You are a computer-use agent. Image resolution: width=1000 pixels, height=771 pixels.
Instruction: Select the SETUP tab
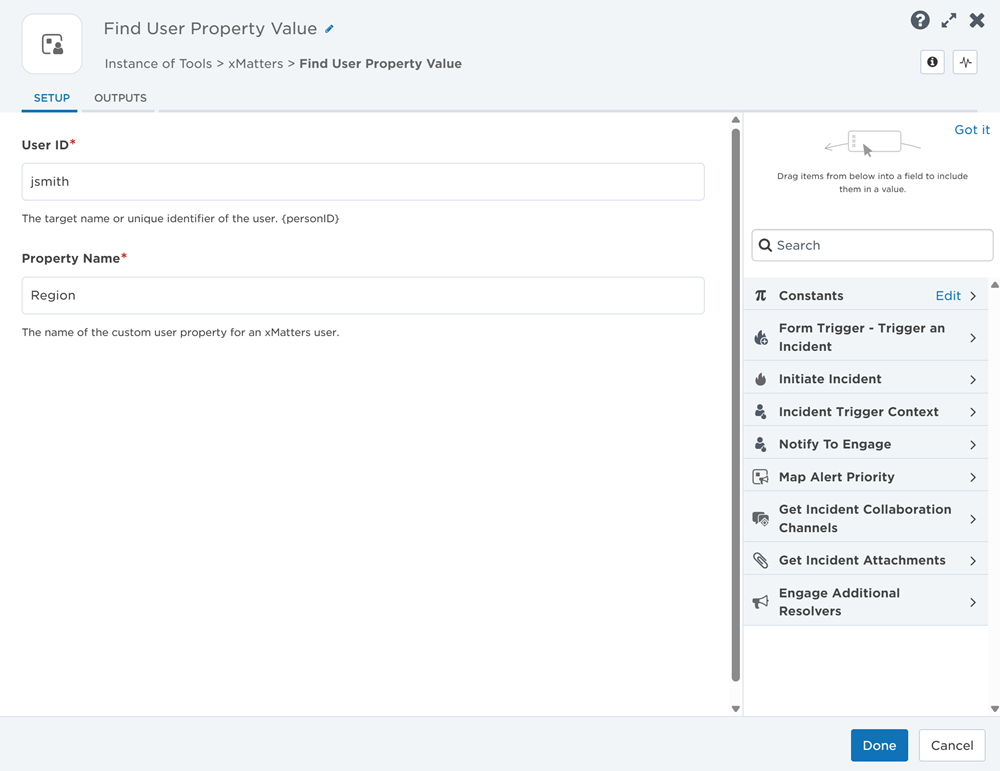click(52, 98)
